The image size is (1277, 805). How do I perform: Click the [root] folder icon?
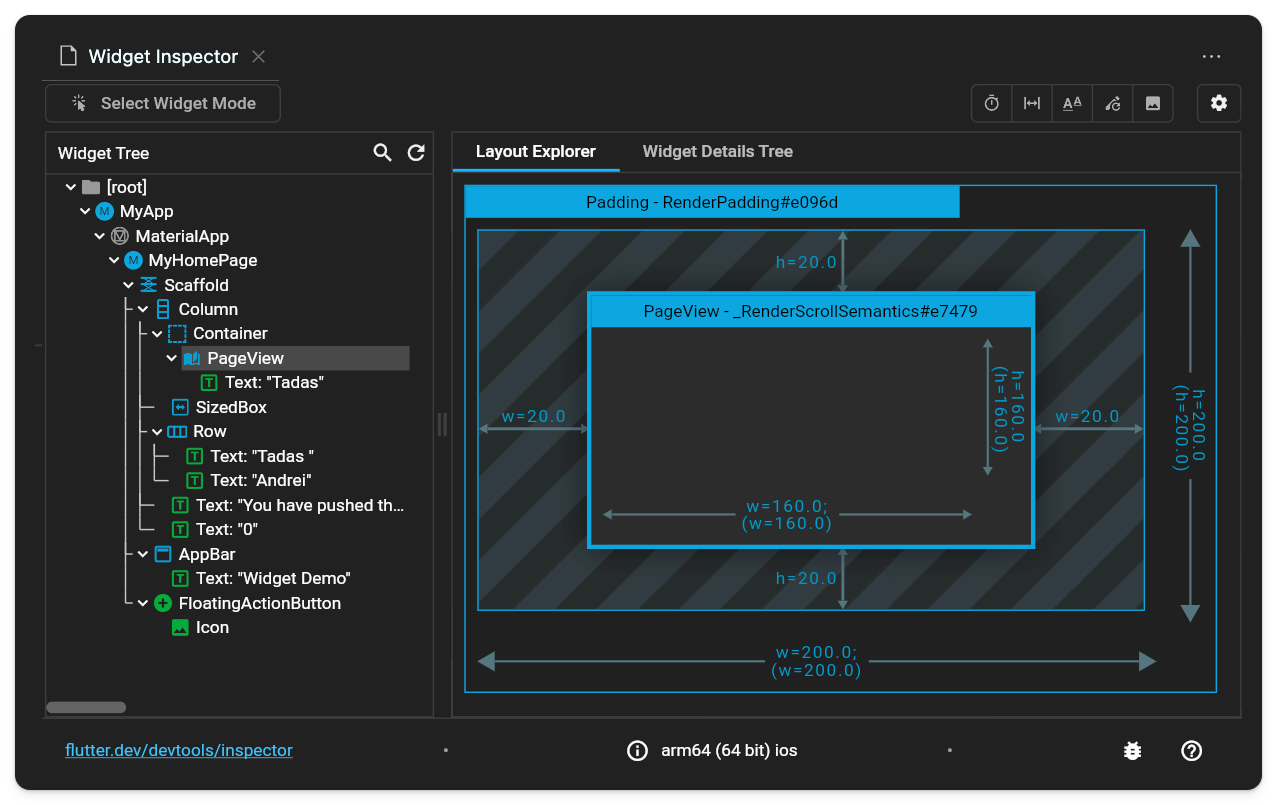[91, 187]
